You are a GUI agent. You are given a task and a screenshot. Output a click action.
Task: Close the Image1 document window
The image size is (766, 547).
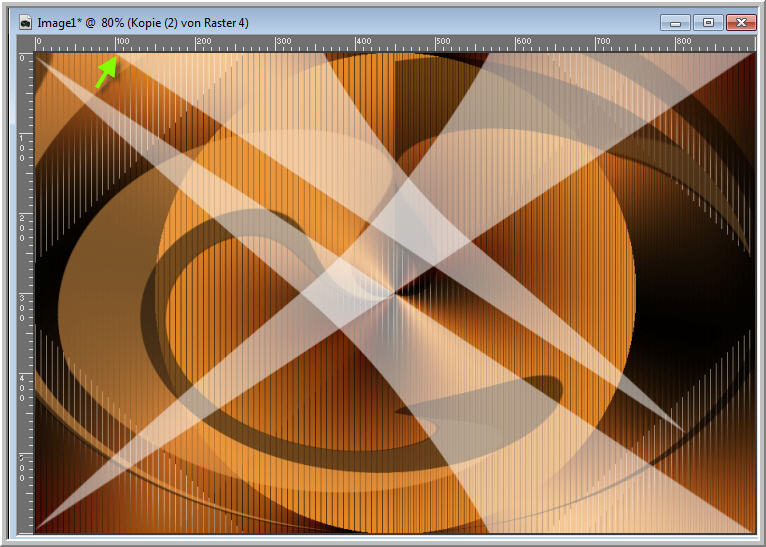pyautogui.click(x=741, y=22)
